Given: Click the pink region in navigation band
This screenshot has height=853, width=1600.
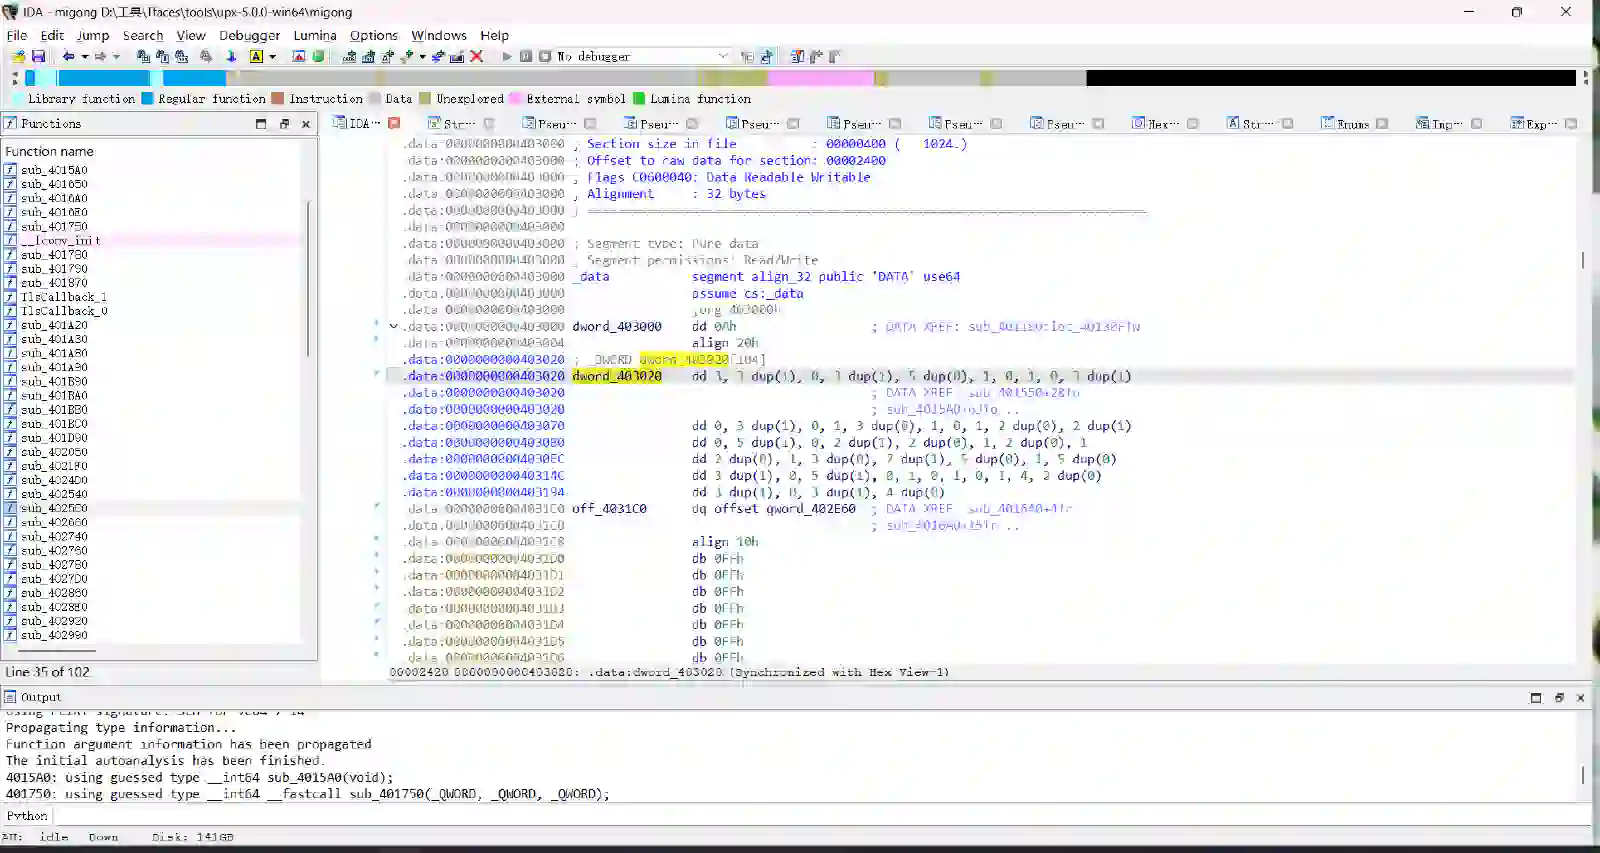Looking at the screenshot, I should 820,78.
